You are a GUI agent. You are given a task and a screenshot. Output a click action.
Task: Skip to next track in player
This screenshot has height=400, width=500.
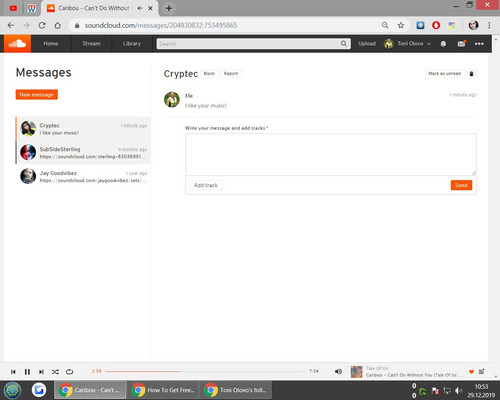pos(41,371)
